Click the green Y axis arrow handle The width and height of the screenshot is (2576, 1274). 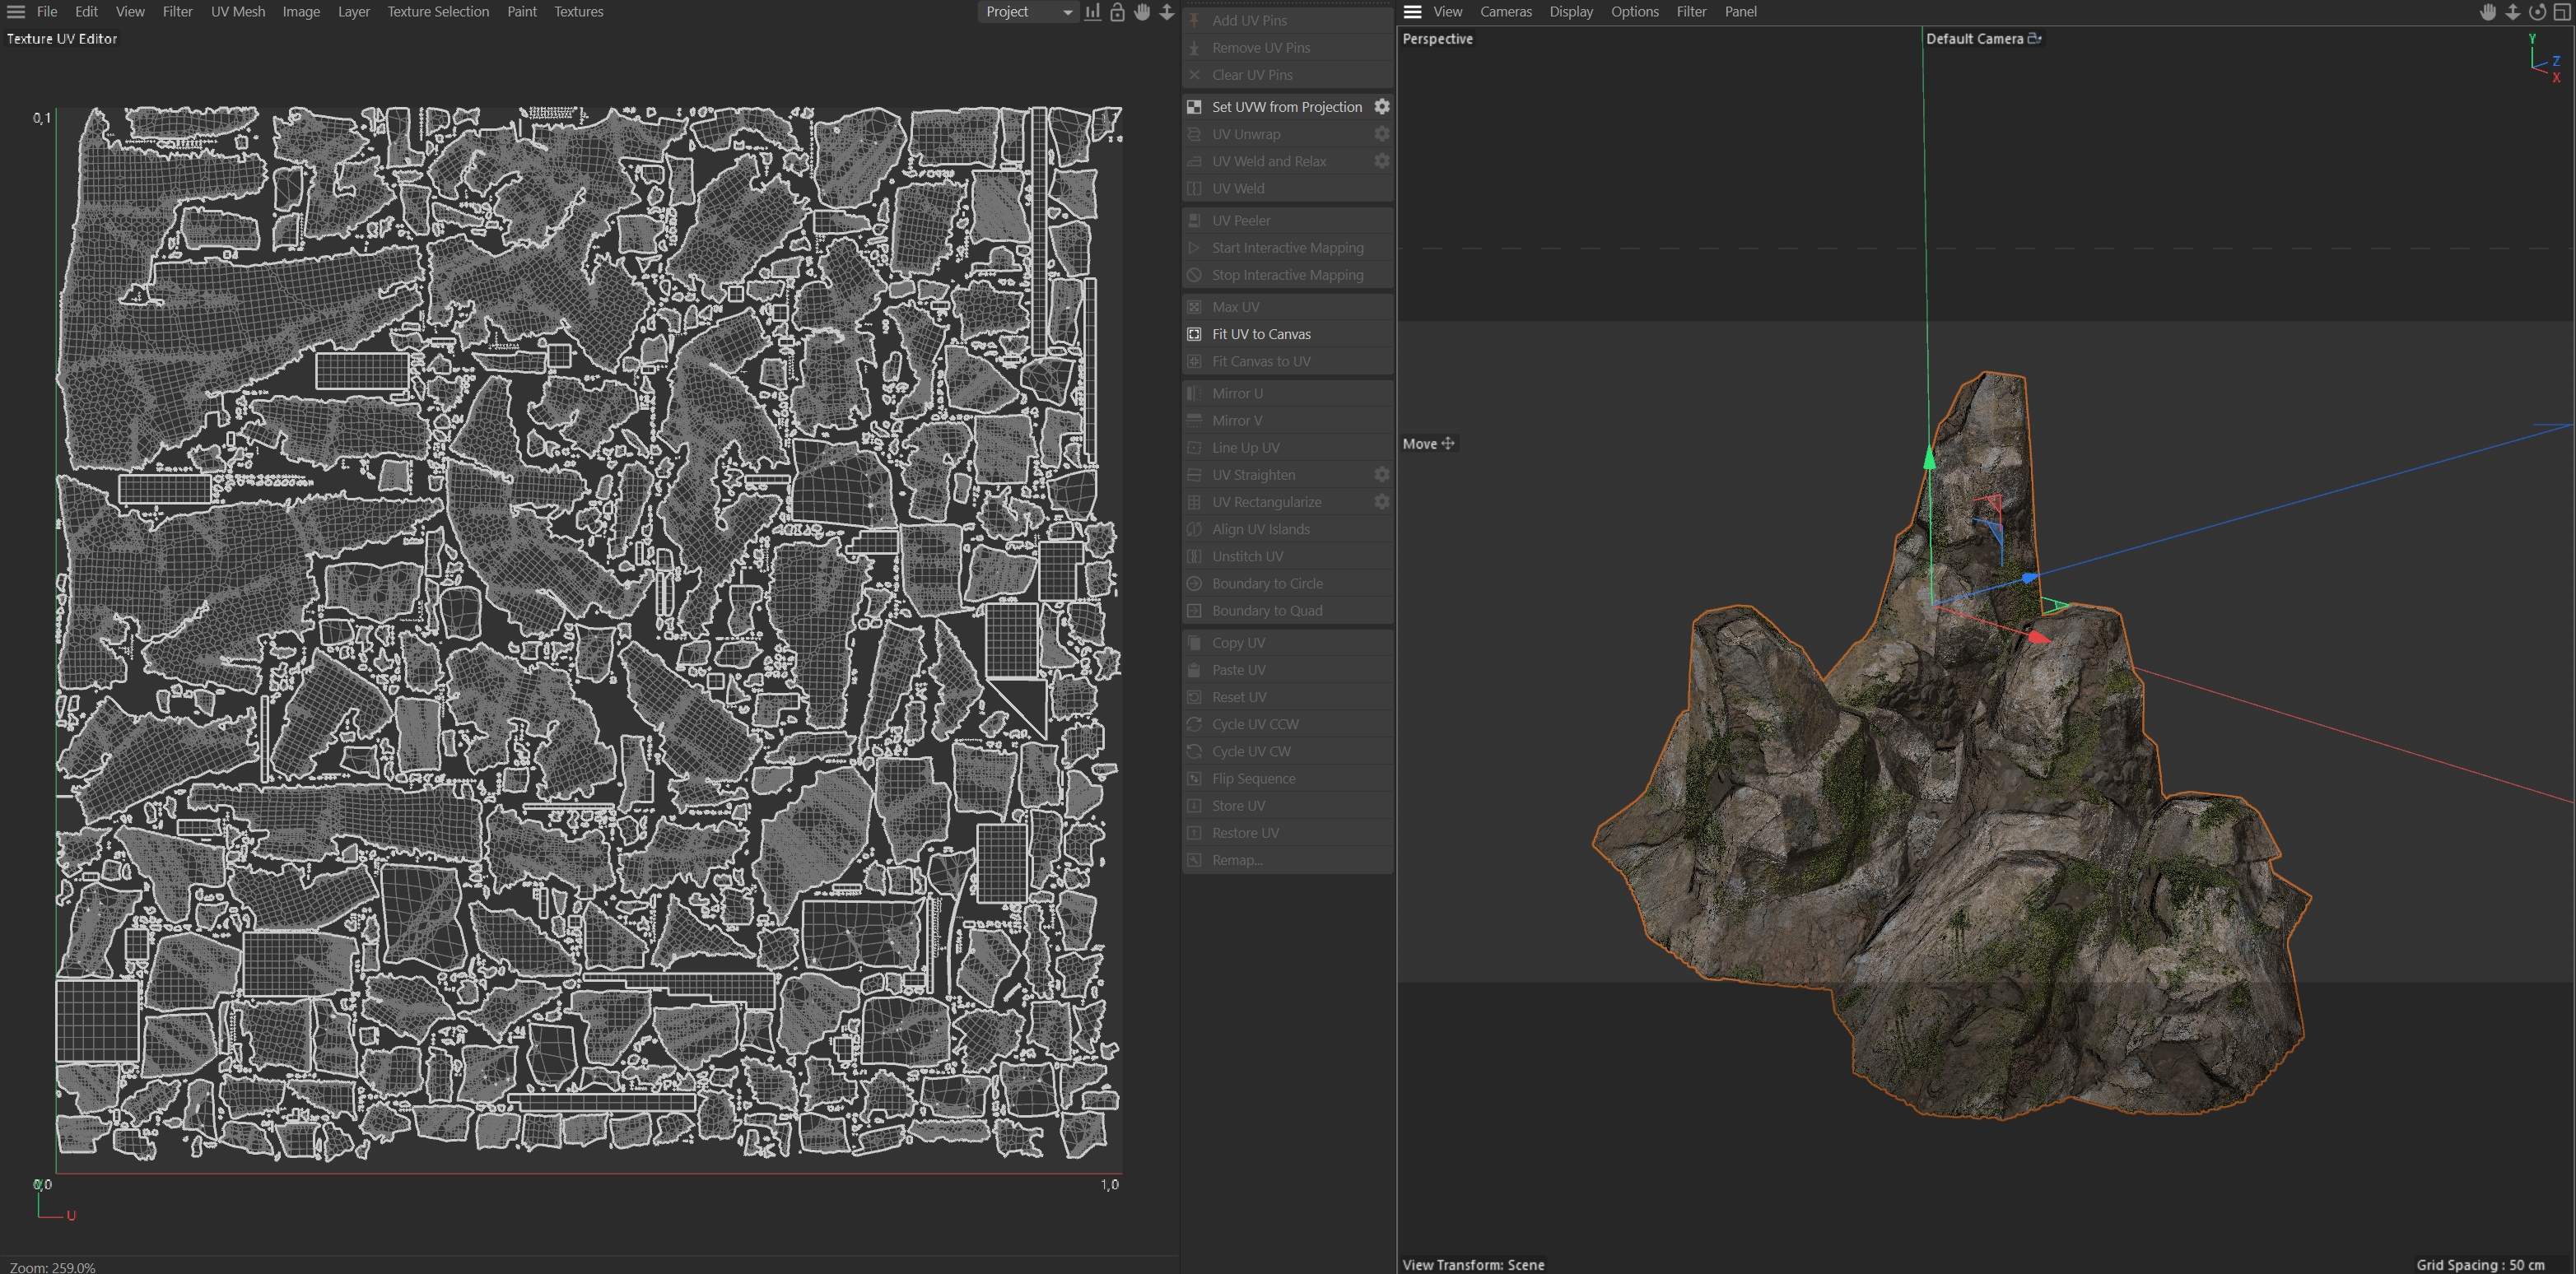(1929, 458)
